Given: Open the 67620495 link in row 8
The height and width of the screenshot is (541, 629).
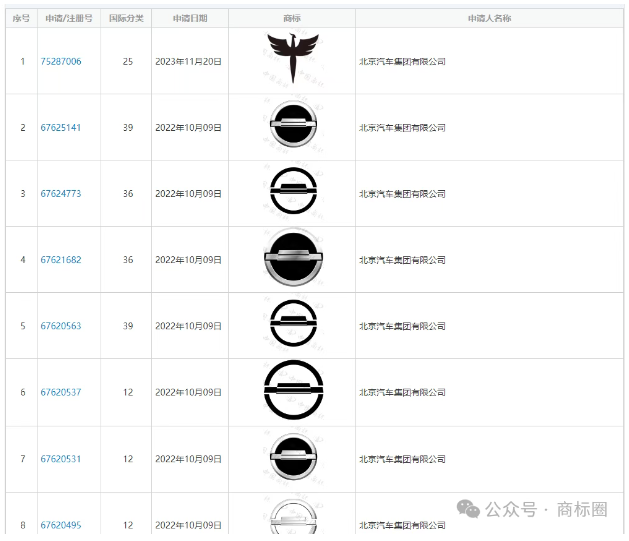Looking at the screenshot, I should coord(61,525).
